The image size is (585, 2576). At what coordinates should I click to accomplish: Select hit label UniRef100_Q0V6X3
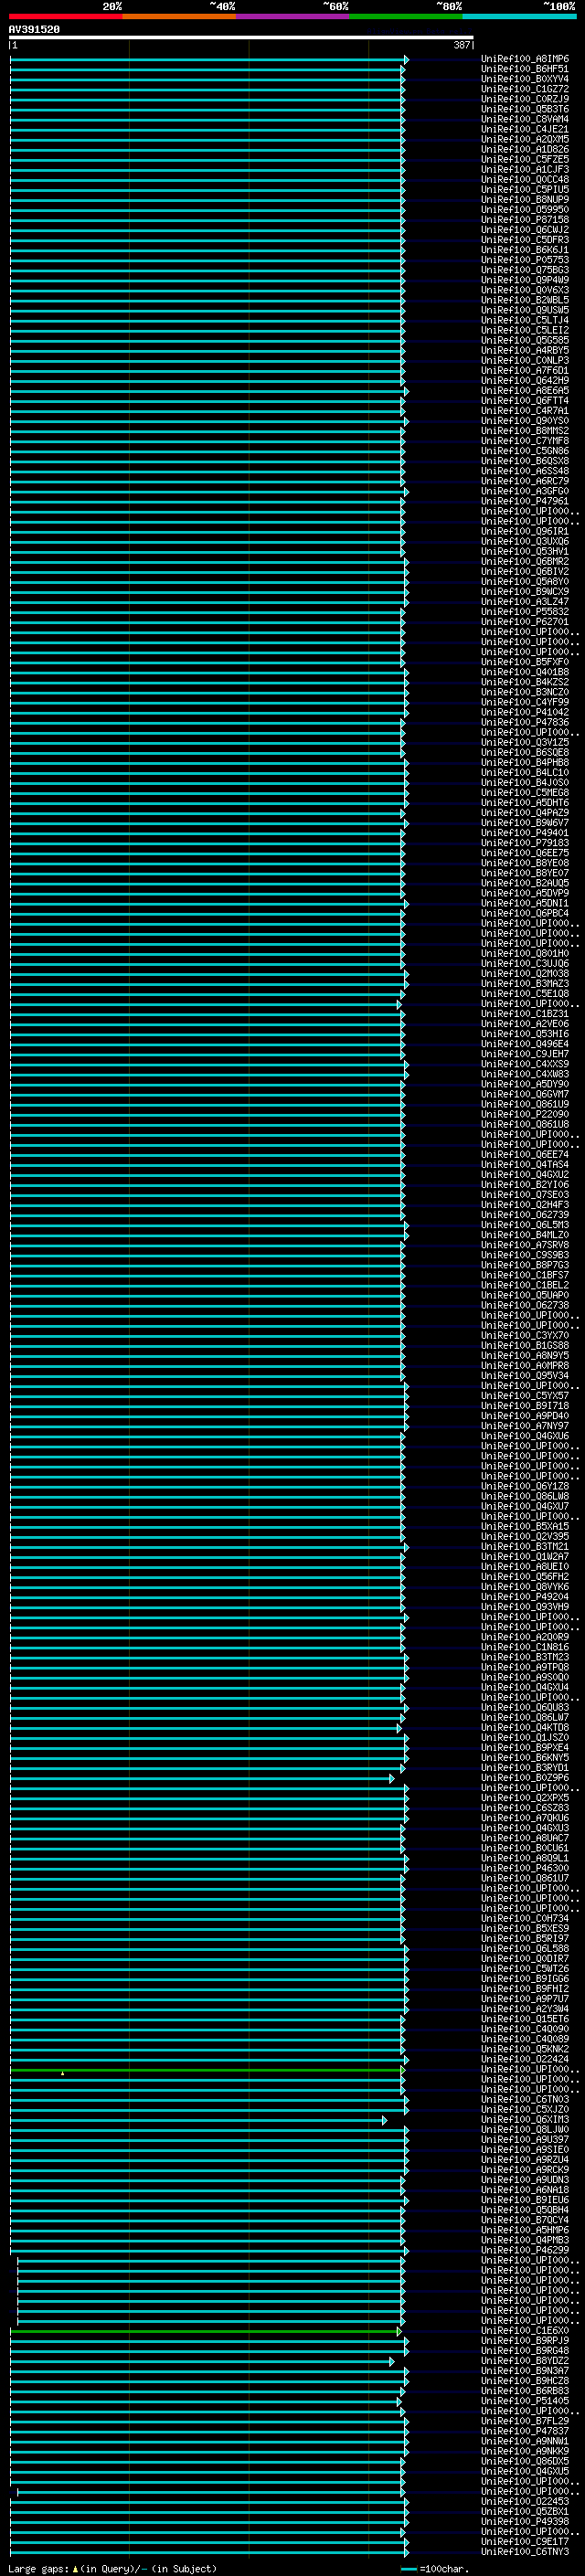(x=525, y=290)
